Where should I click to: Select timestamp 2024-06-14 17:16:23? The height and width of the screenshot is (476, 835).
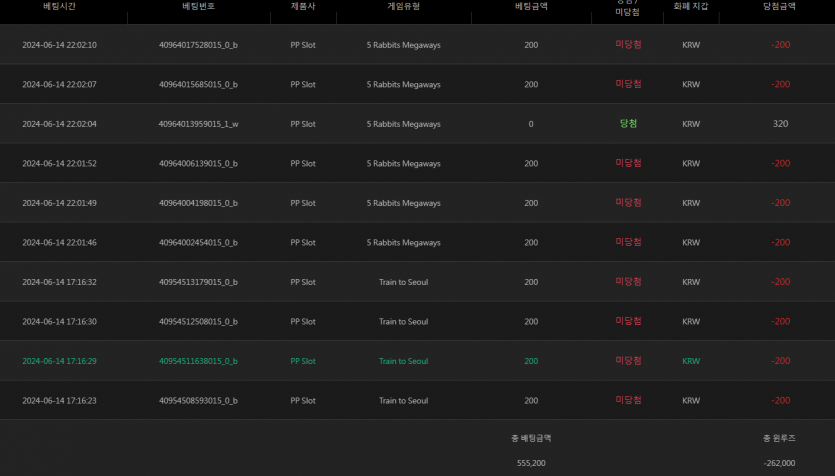pos(60,401)
